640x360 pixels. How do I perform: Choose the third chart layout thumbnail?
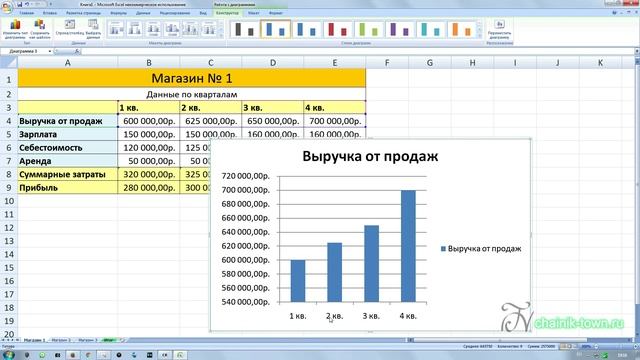click(153, 29)
